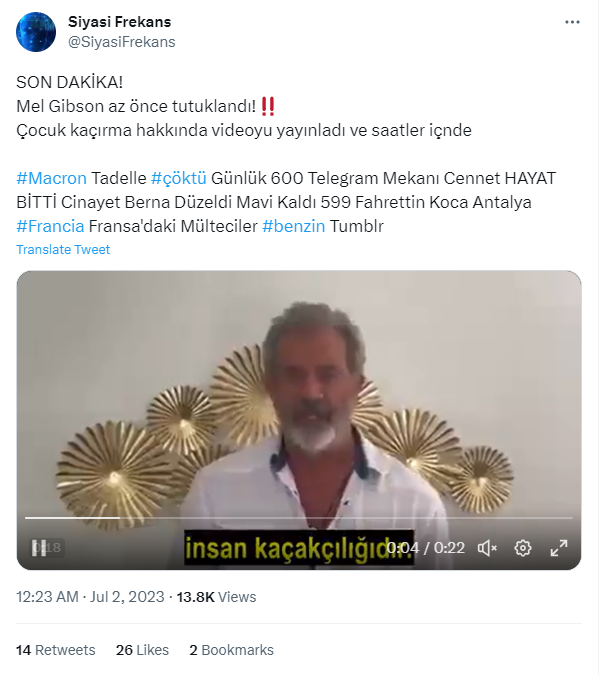The image size is (600, 675).
Task: View the 26 Likes list
Action: 142,650
